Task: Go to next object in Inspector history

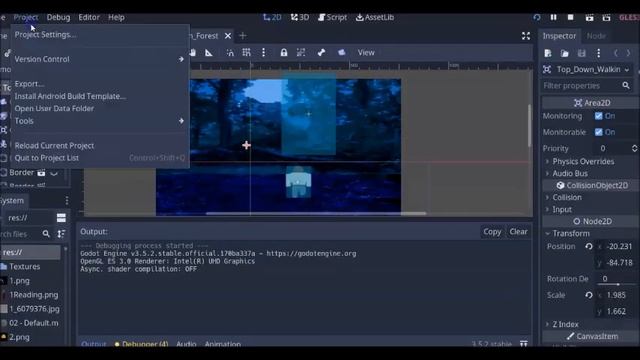Action: [629, 53]
